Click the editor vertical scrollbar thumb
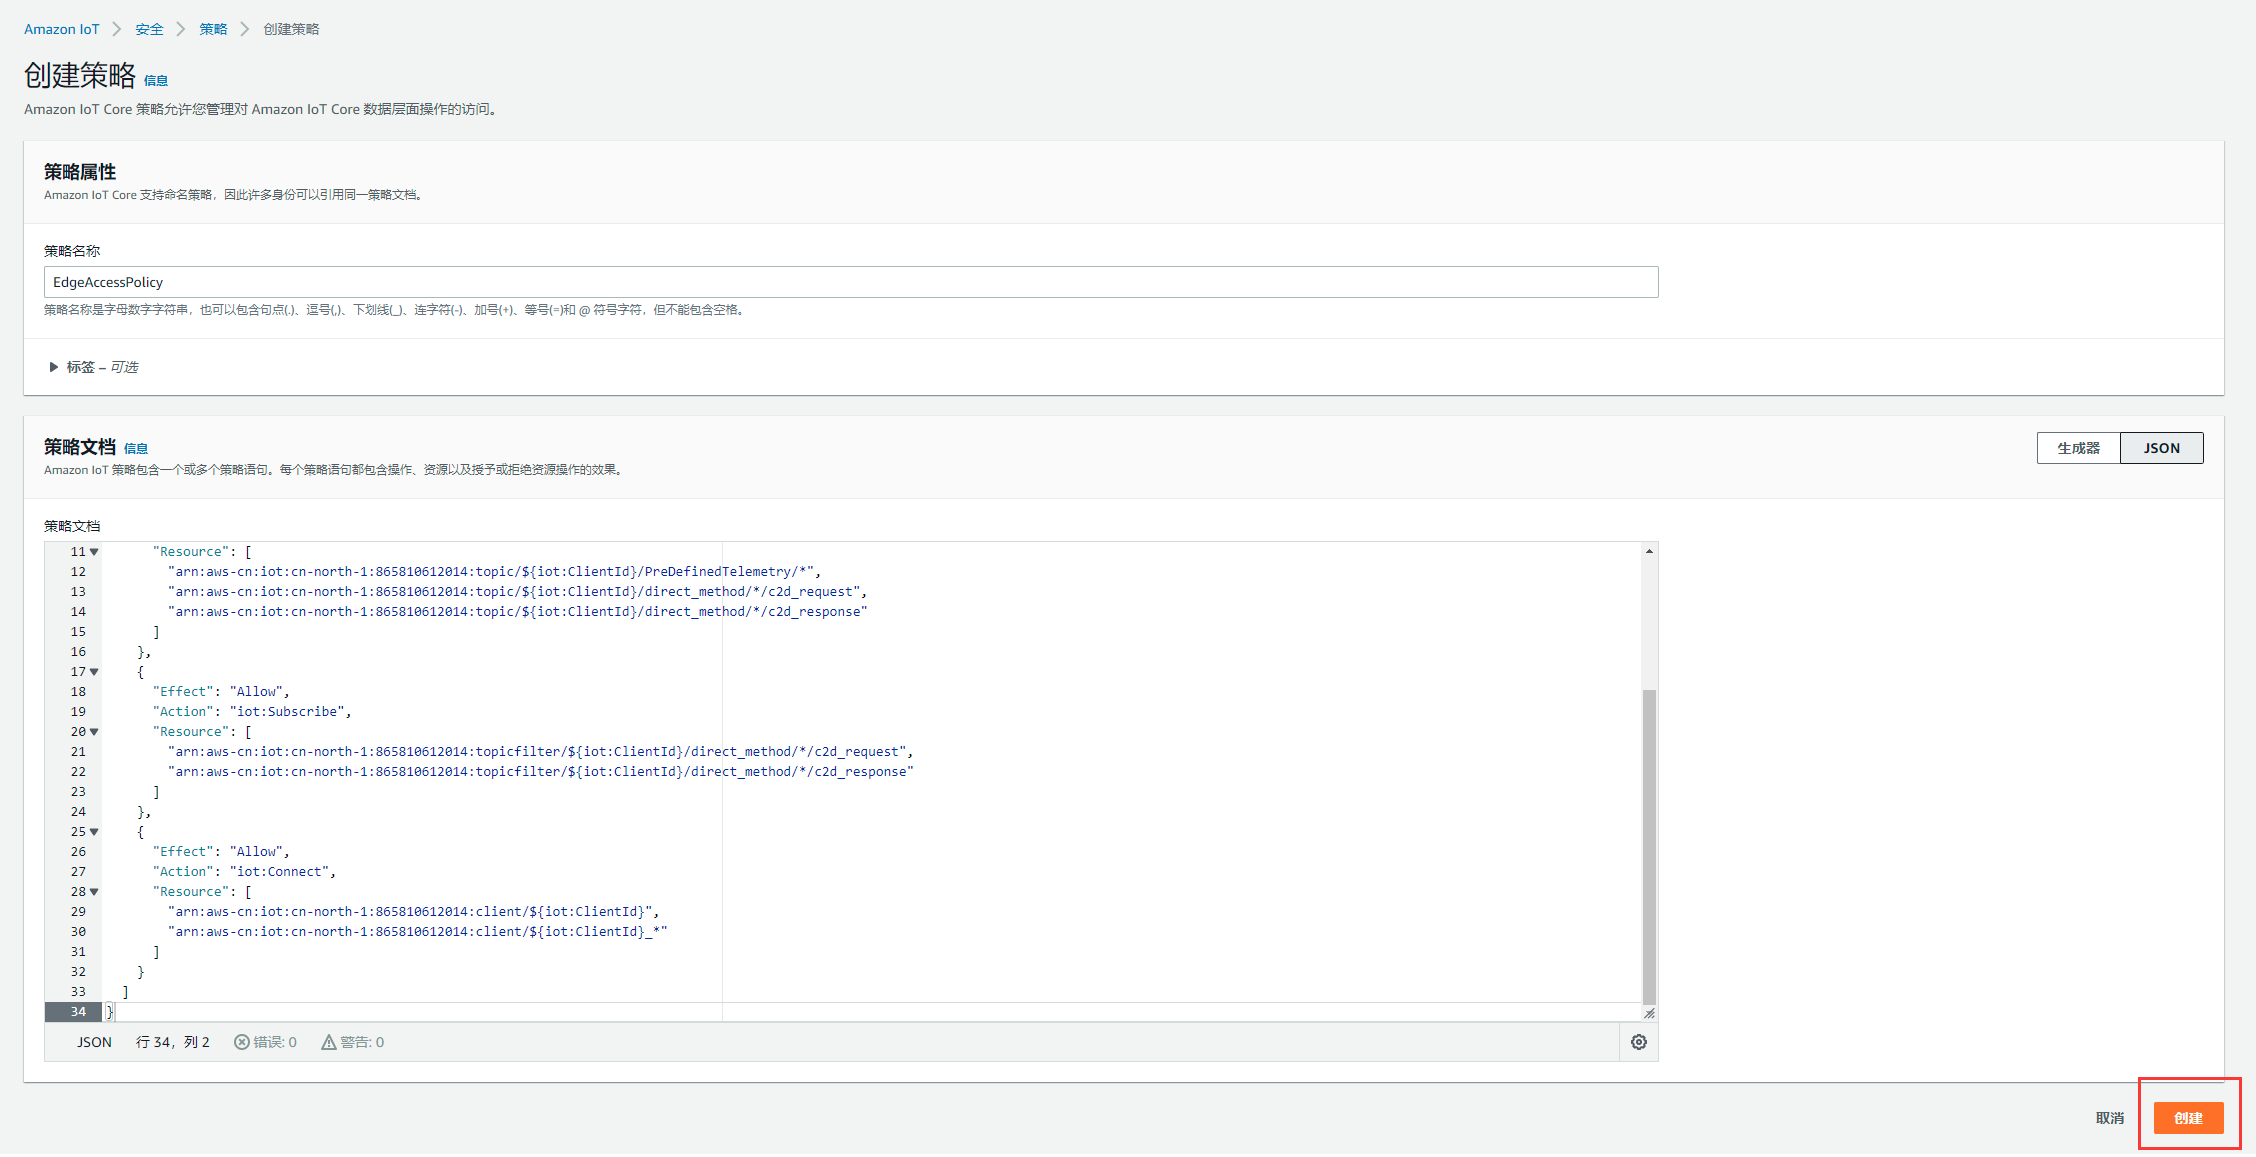2256x1157 pixels. (x=1649, y=846)
